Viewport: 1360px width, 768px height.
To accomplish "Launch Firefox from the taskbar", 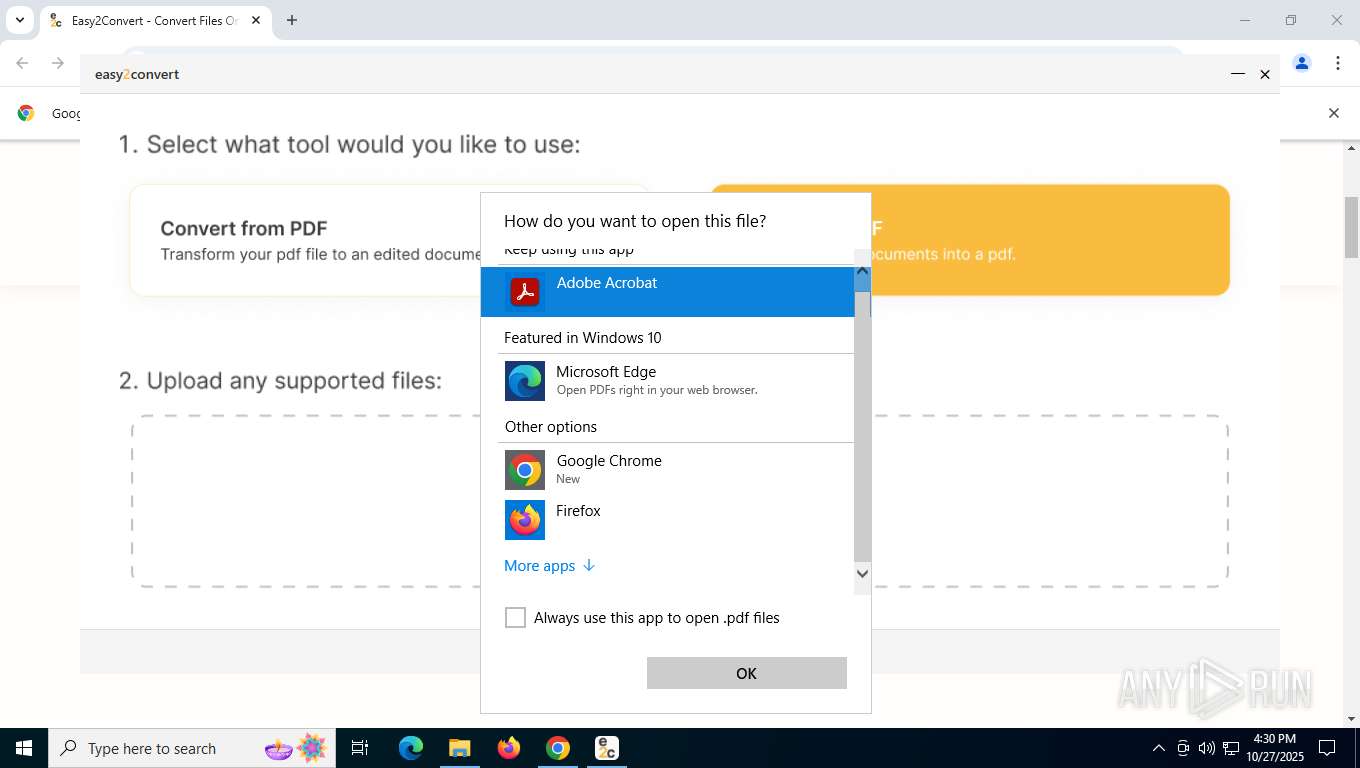I will 509,748.
